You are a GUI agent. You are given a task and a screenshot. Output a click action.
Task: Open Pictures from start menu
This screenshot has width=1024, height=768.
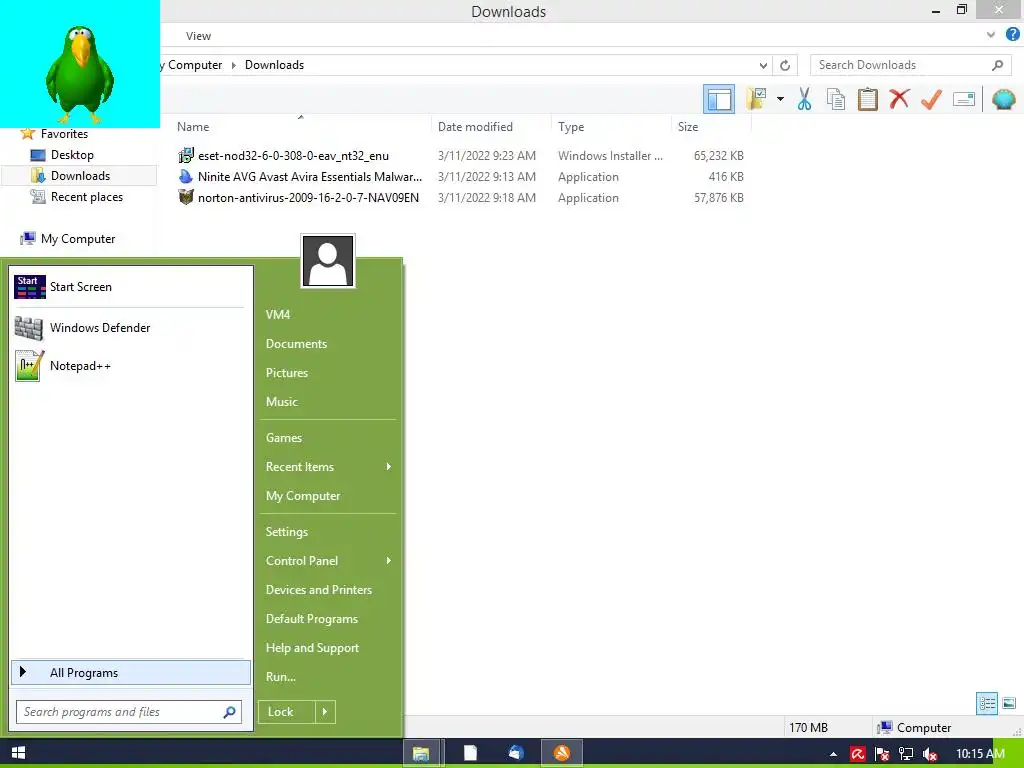(287, 373)
